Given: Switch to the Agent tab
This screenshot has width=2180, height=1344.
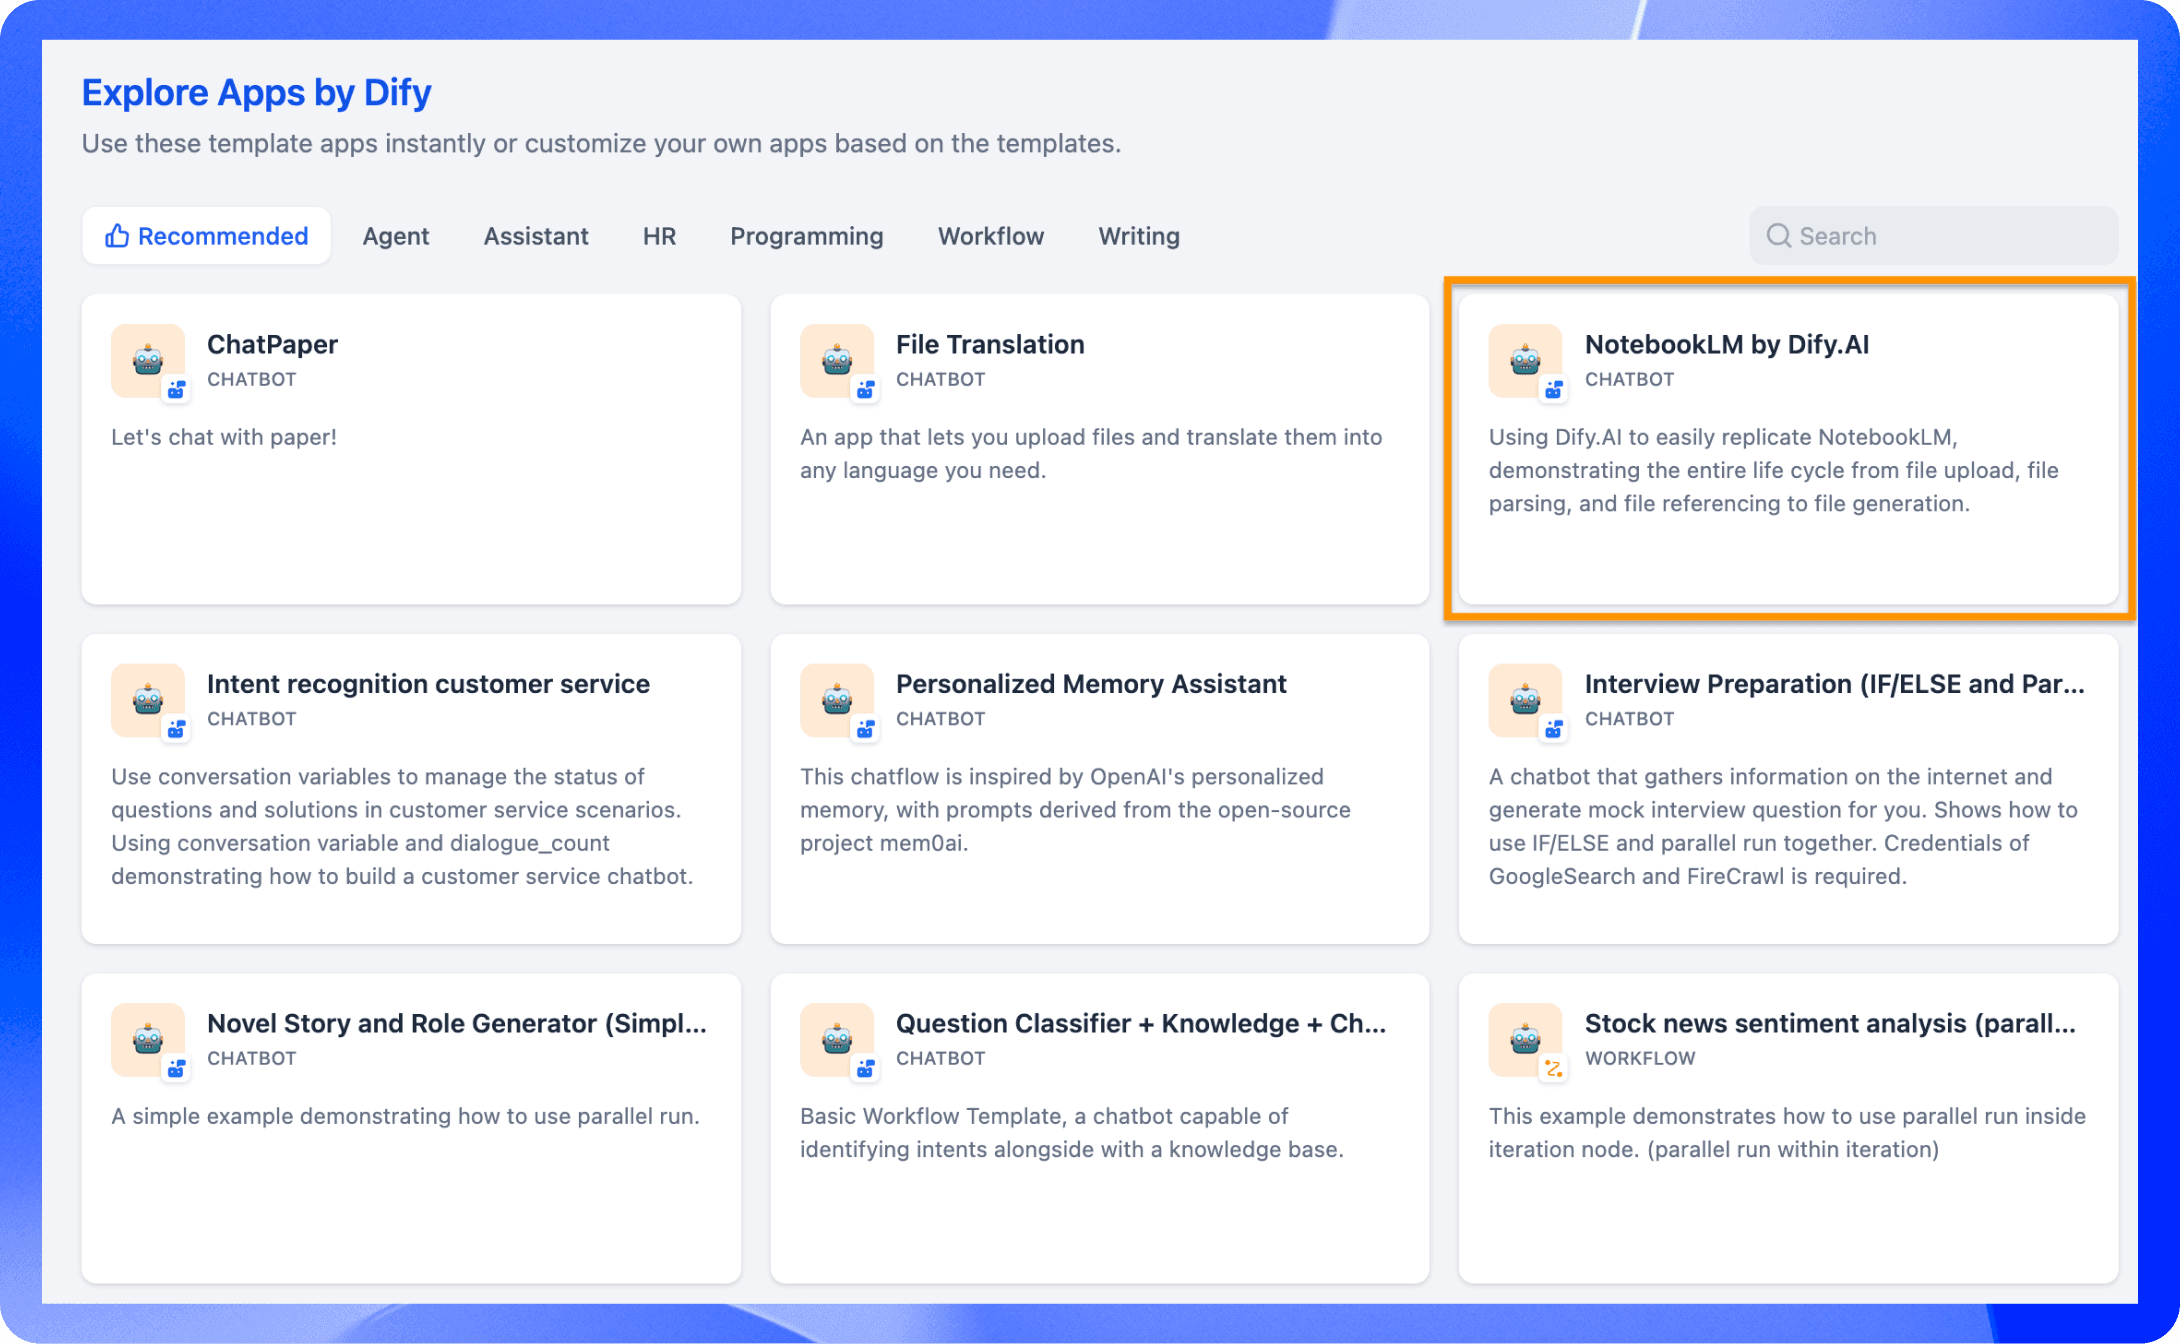Looking at the screenshot, I should [x=395, y=236].
